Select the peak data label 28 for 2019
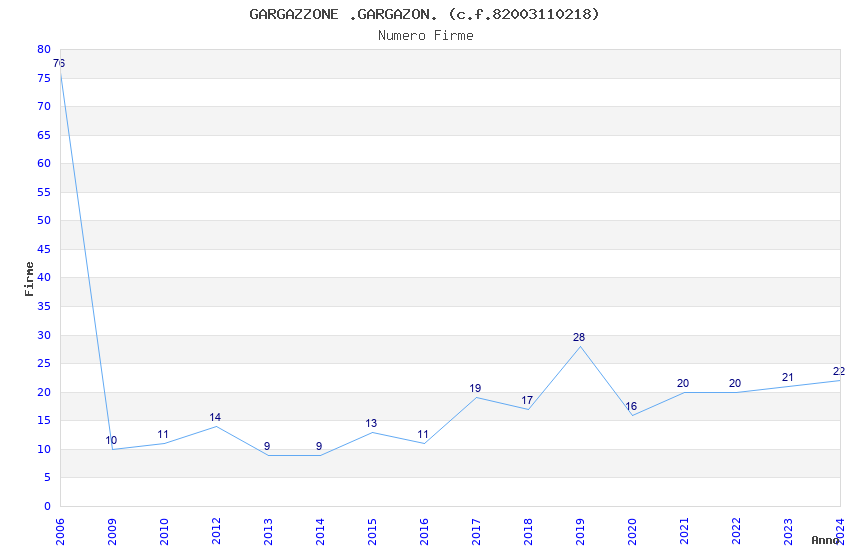850x550 pixels. click(579, 338)
